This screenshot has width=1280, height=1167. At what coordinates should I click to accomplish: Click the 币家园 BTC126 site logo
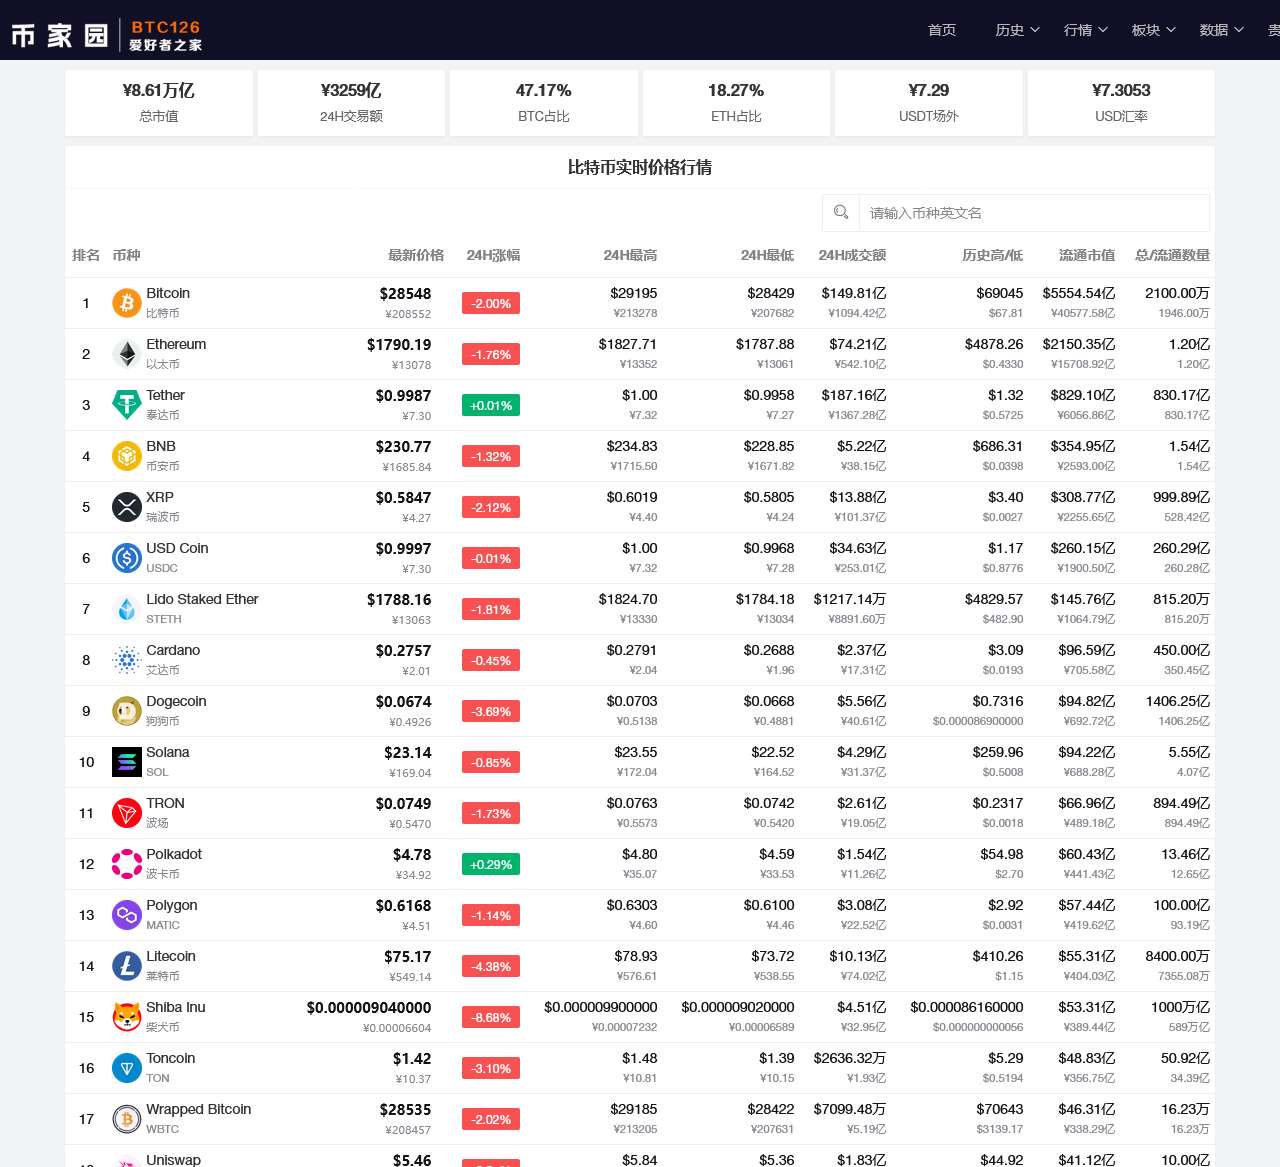pos(106,35)
